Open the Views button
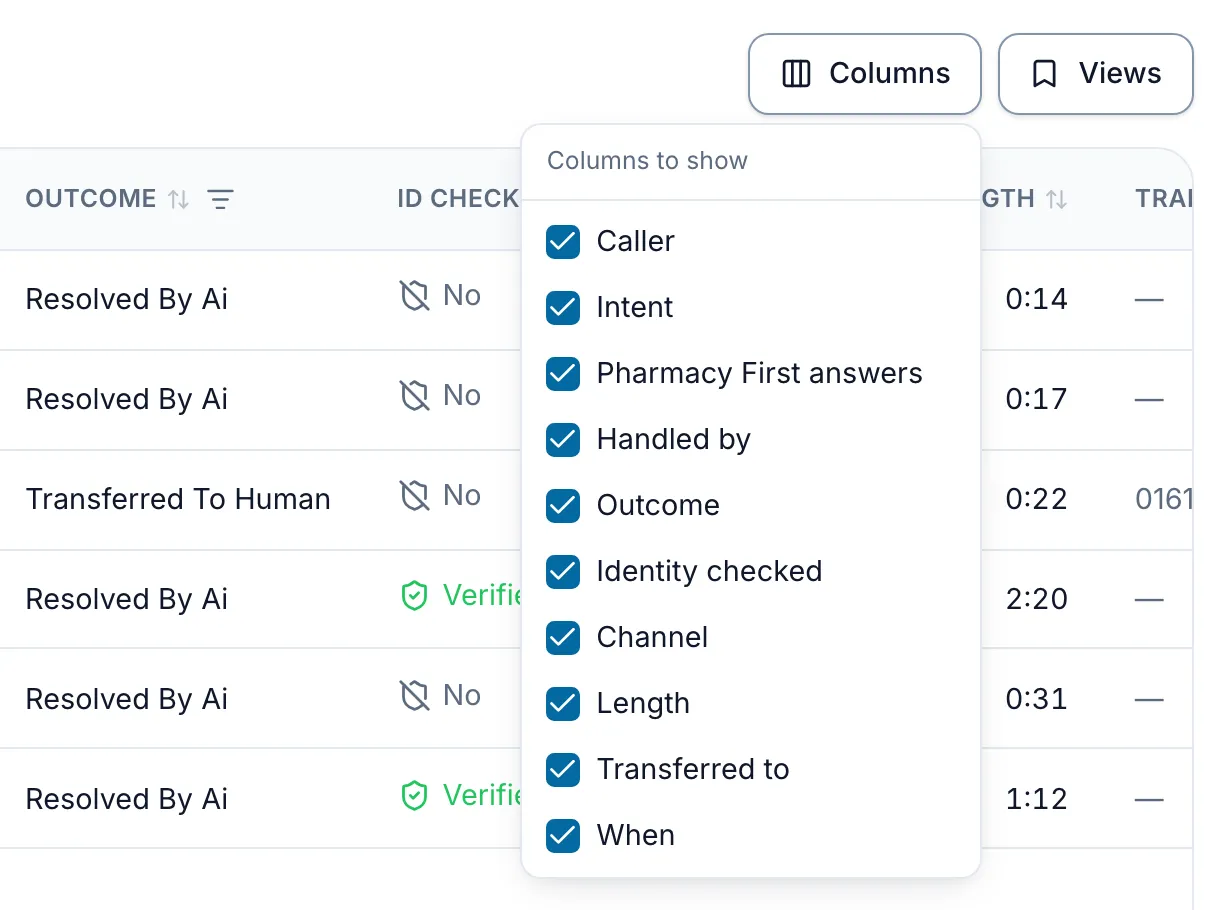Viewport: 1224px width, 910px height. point(1096,74)
